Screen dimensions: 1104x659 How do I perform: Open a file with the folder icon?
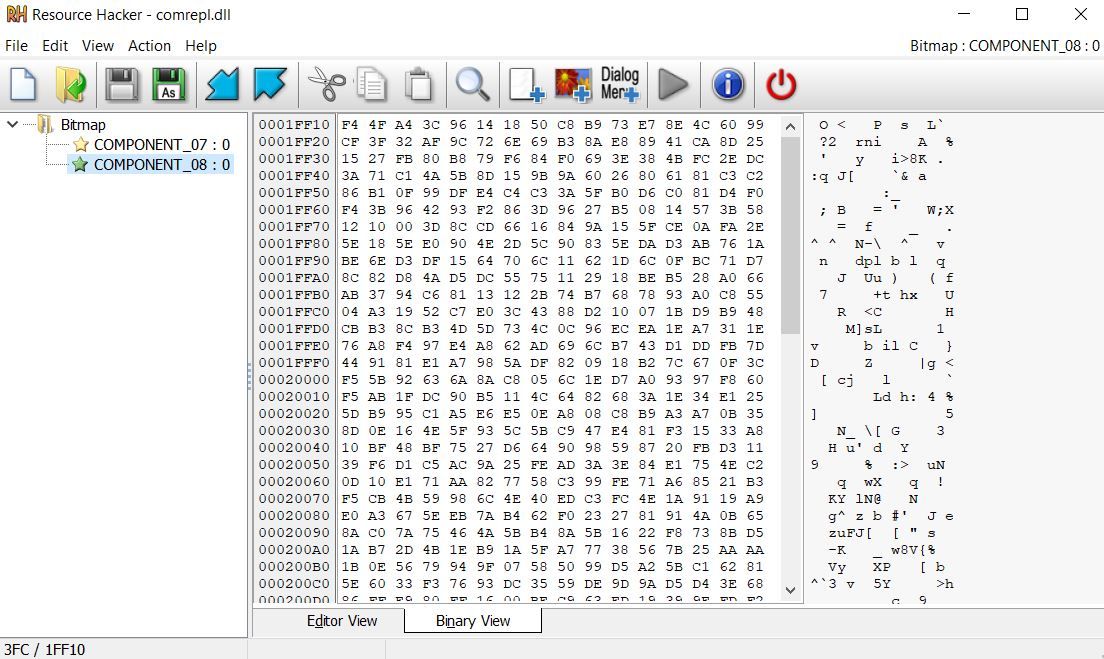(71, 85)
